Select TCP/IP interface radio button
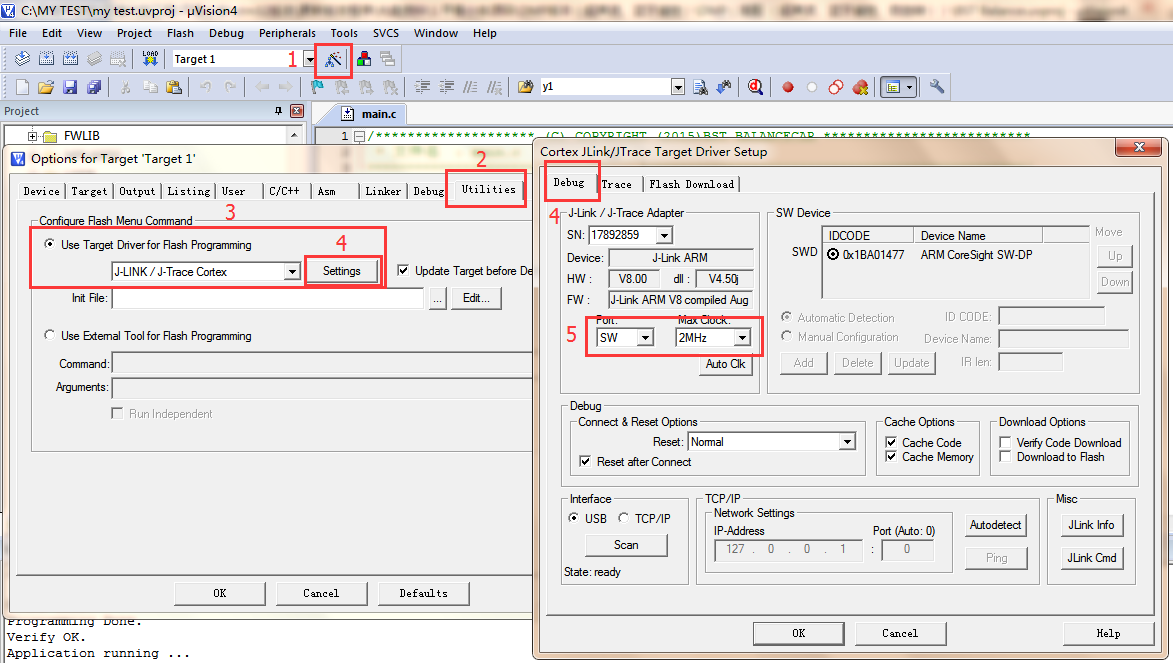The width and height of the screenshot is (1173, 663). coord(623,518)
